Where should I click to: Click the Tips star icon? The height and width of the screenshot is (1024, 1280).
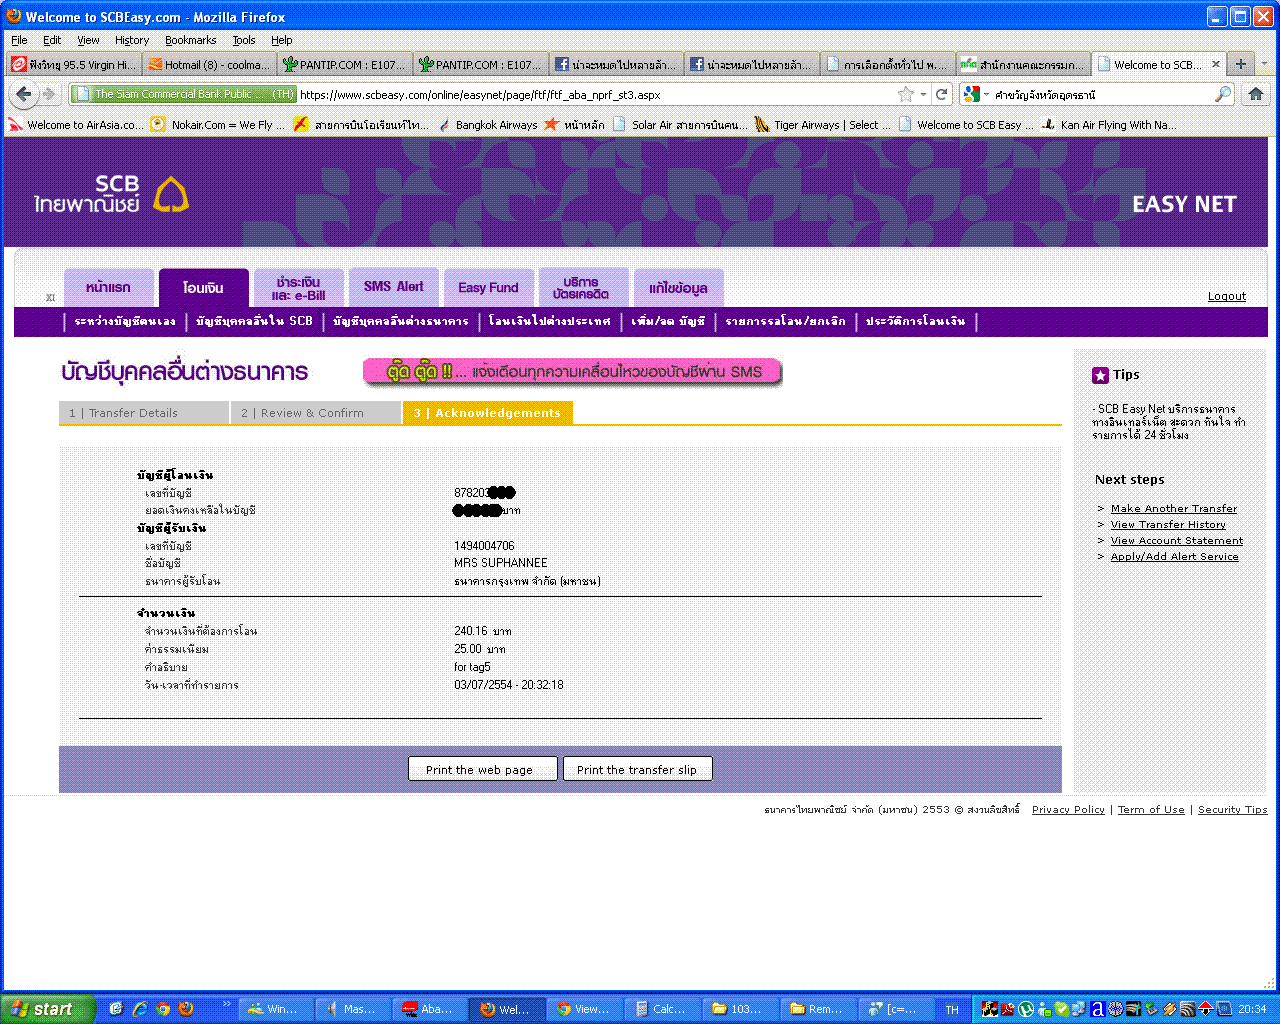pos(1100,375)
